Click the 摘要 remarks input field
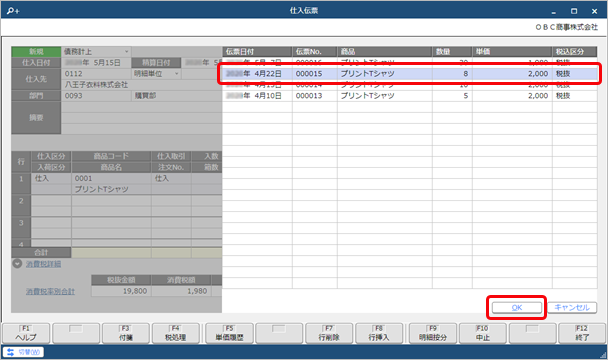This screenshot has width=608, height=360. coord(142,118)
